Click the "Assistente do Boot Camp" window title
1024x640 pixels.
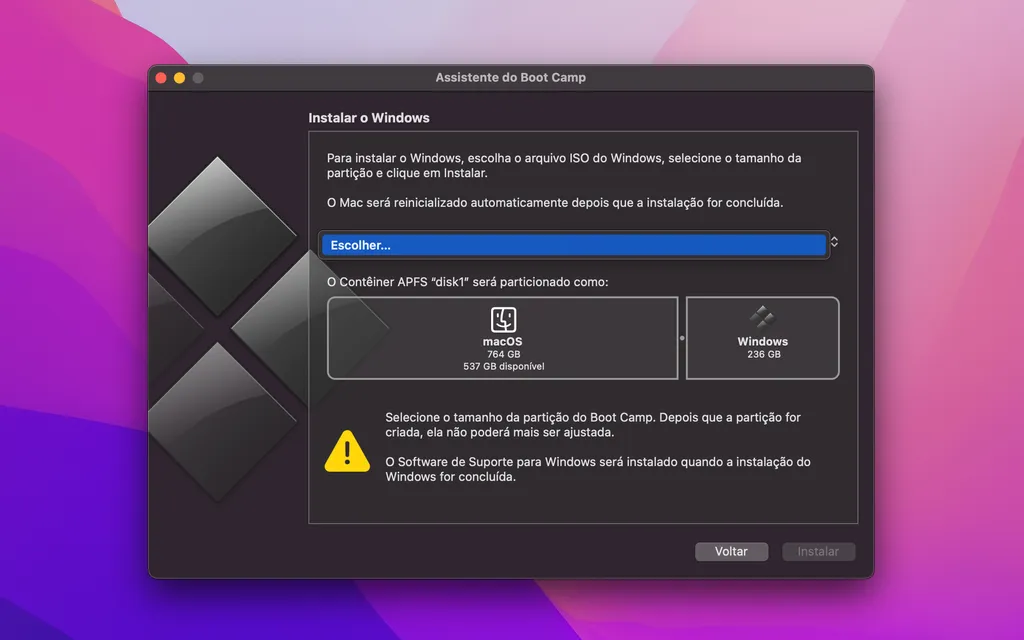click(511, 78)
